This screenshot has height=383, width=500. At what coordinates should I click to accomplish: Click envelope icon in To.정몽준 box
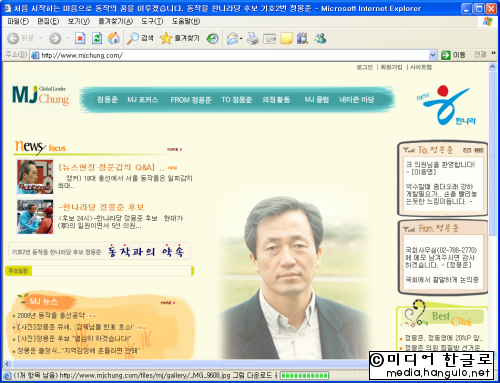467,150
